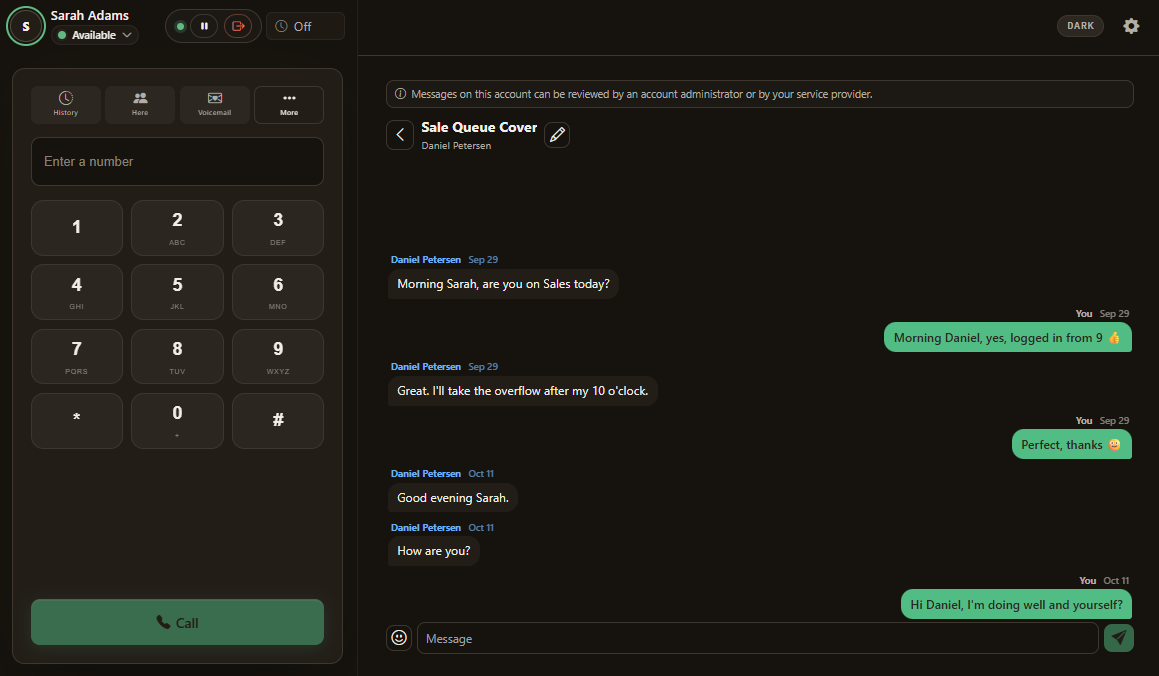Viewport: 1159px width, 676px height.
Task: Click message "Morning Sarah, are you on Sales today?"
Action: (503, 284)
